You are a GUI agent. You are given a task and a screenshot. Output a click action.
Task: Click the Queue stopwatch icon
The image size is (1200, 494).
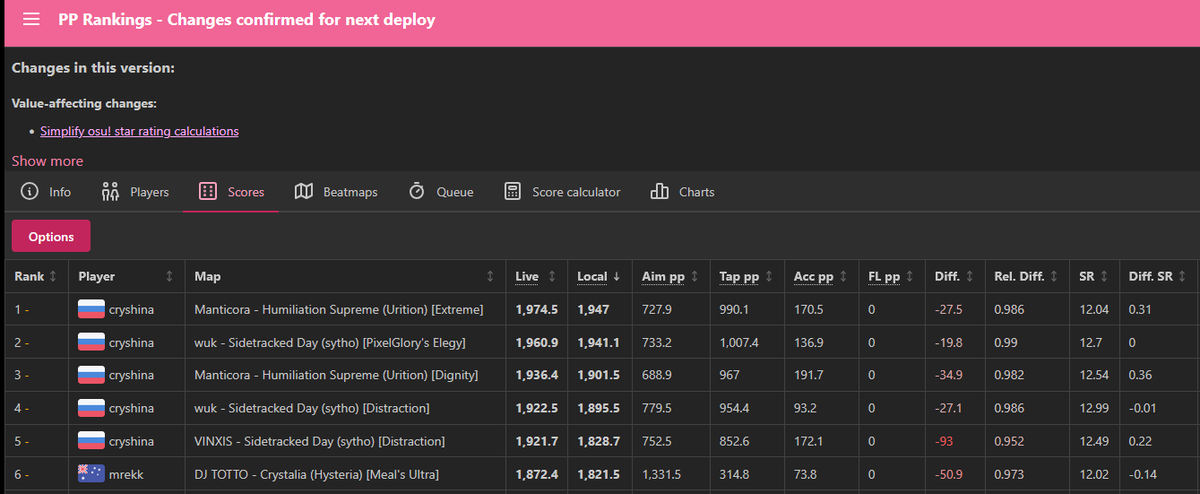pyautogui.click(x=418, y=191)
